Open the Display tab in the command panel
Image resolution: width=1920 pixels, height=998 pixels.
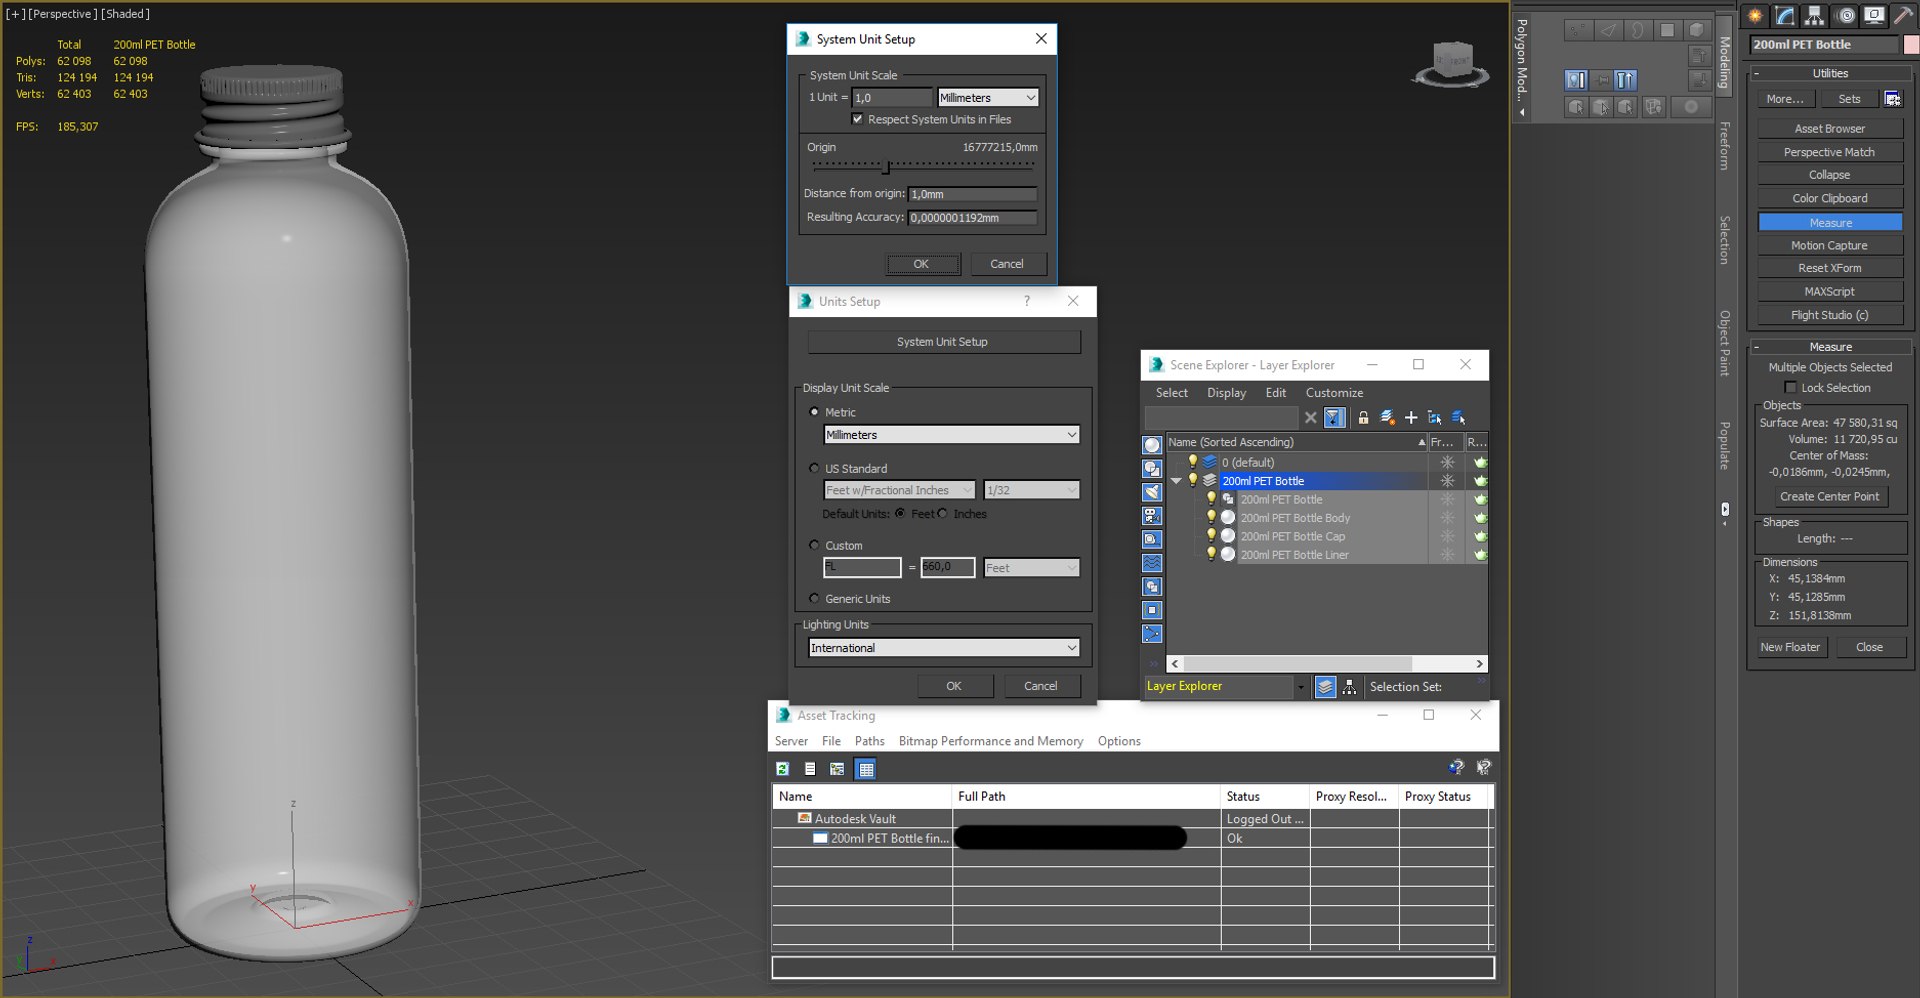click(x=1874, y=16)
